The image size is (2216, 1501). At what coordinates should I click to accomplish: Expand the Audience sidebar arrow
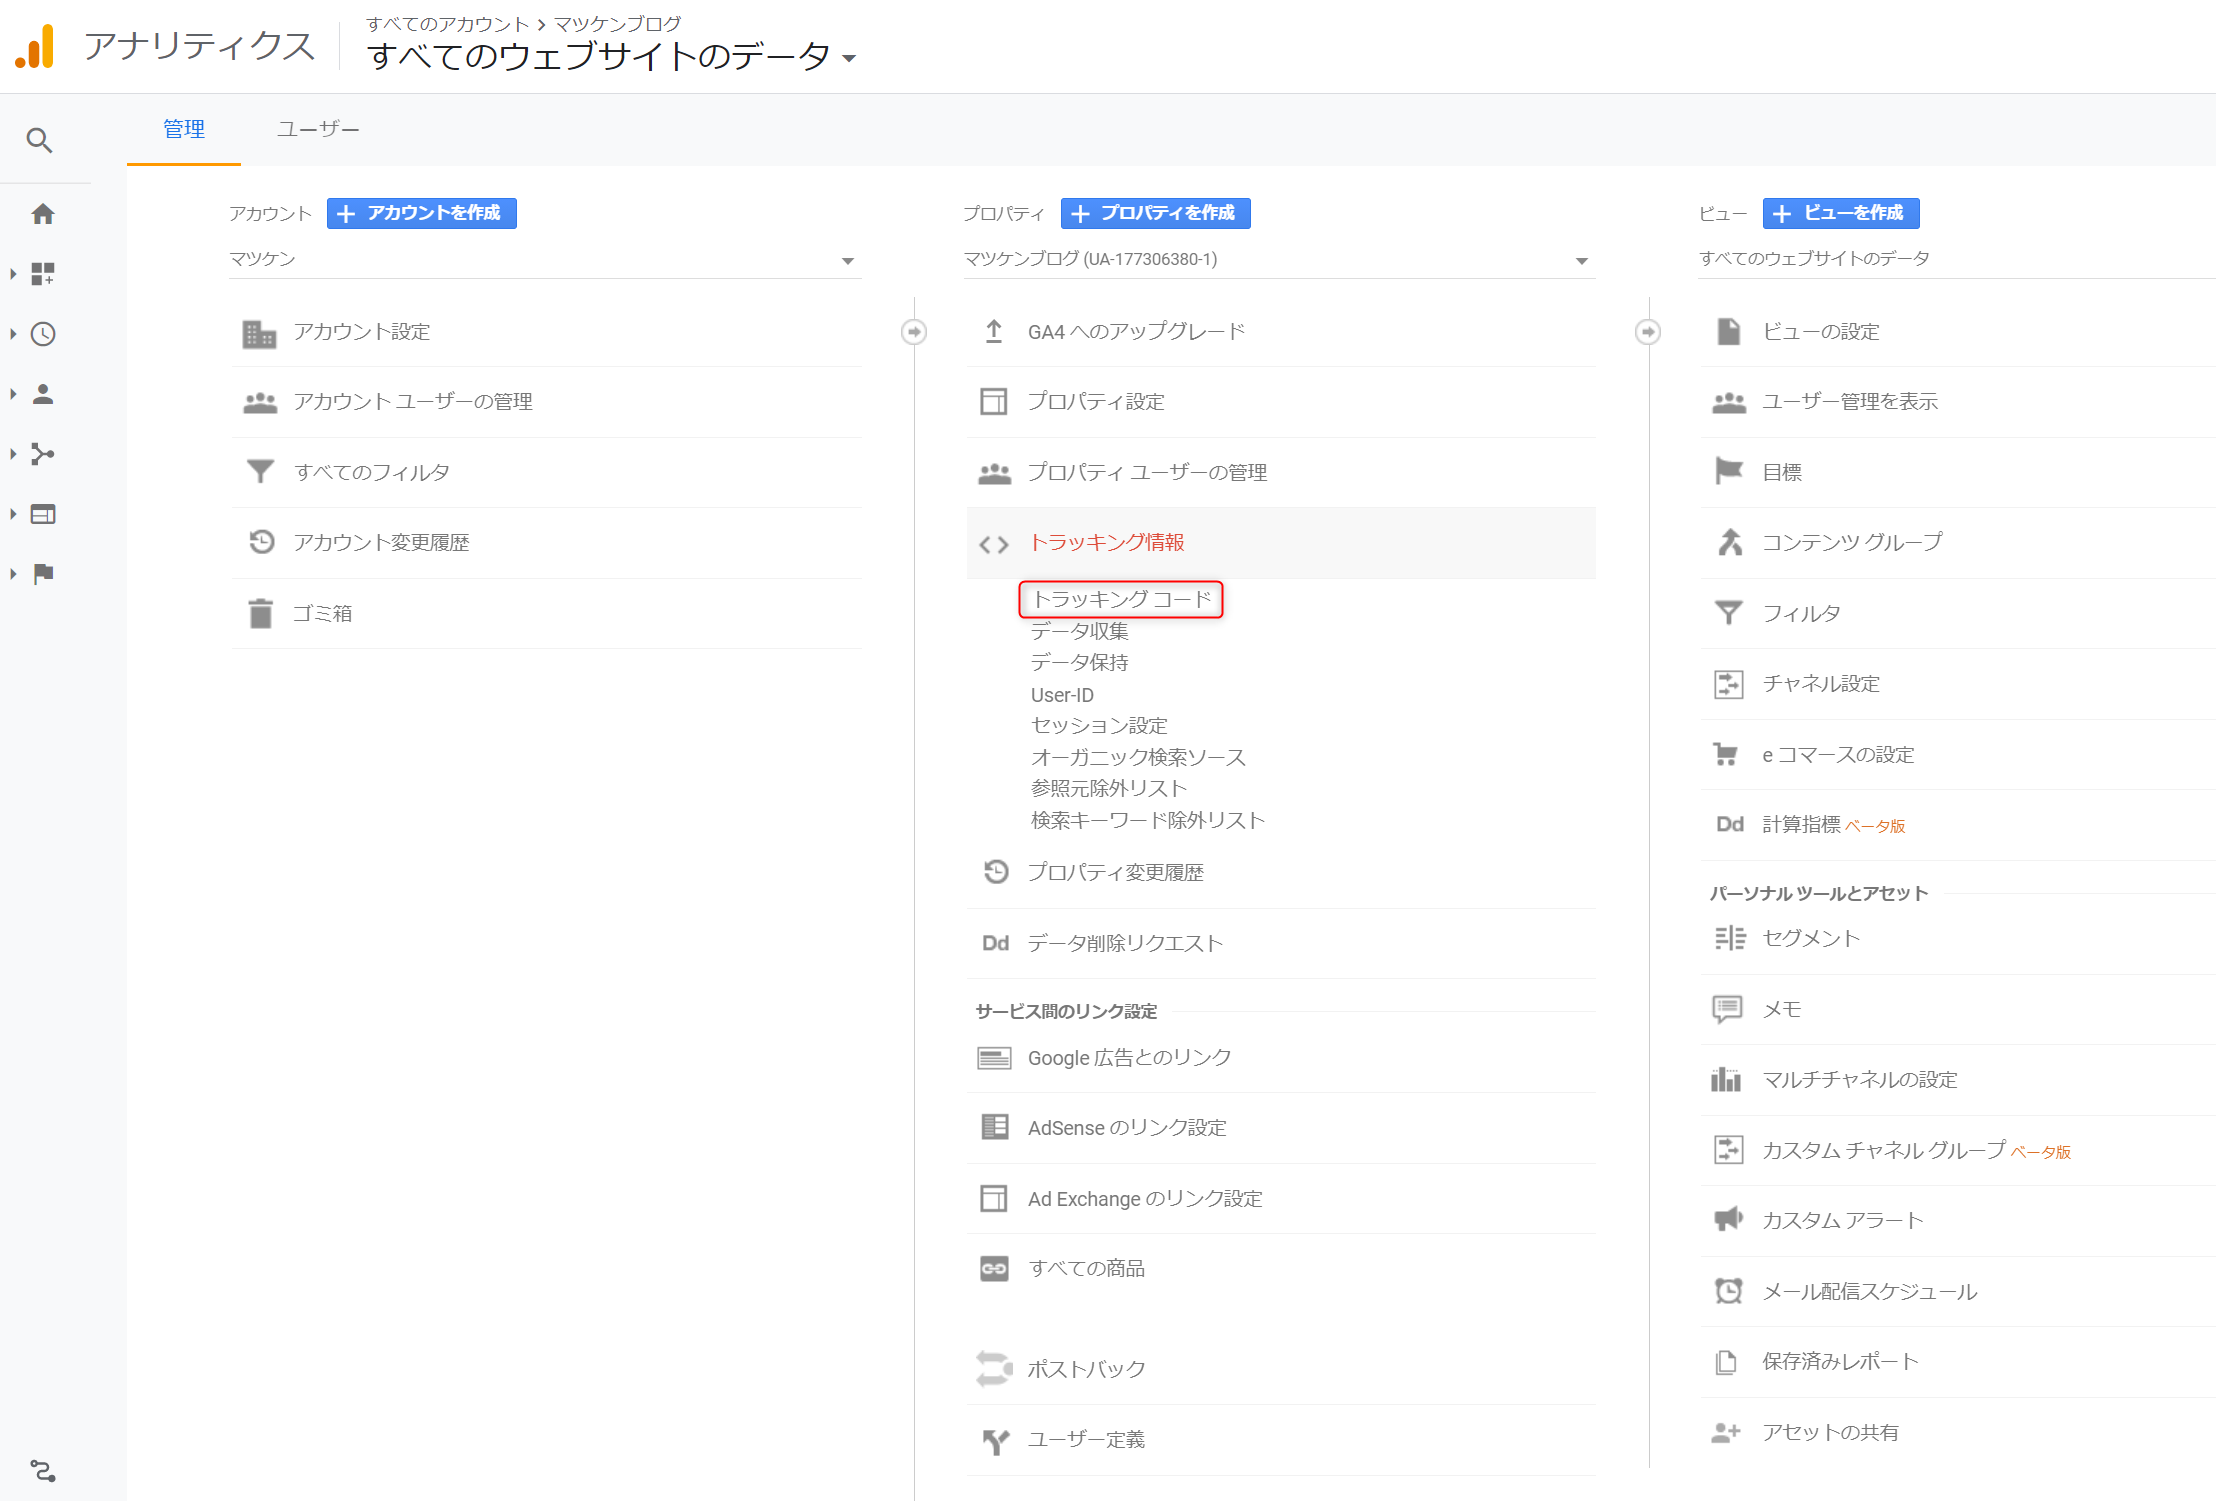[x=13, y=394]
